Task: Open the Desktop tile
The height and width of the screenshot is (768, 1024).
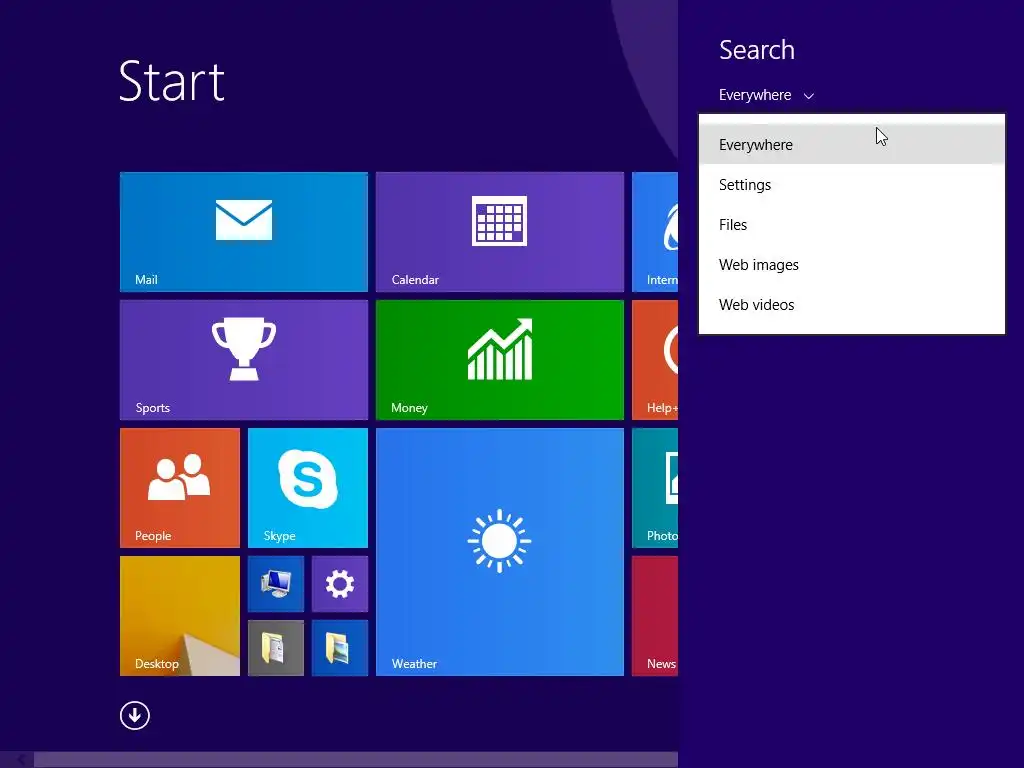Action: tap(180, 616)
